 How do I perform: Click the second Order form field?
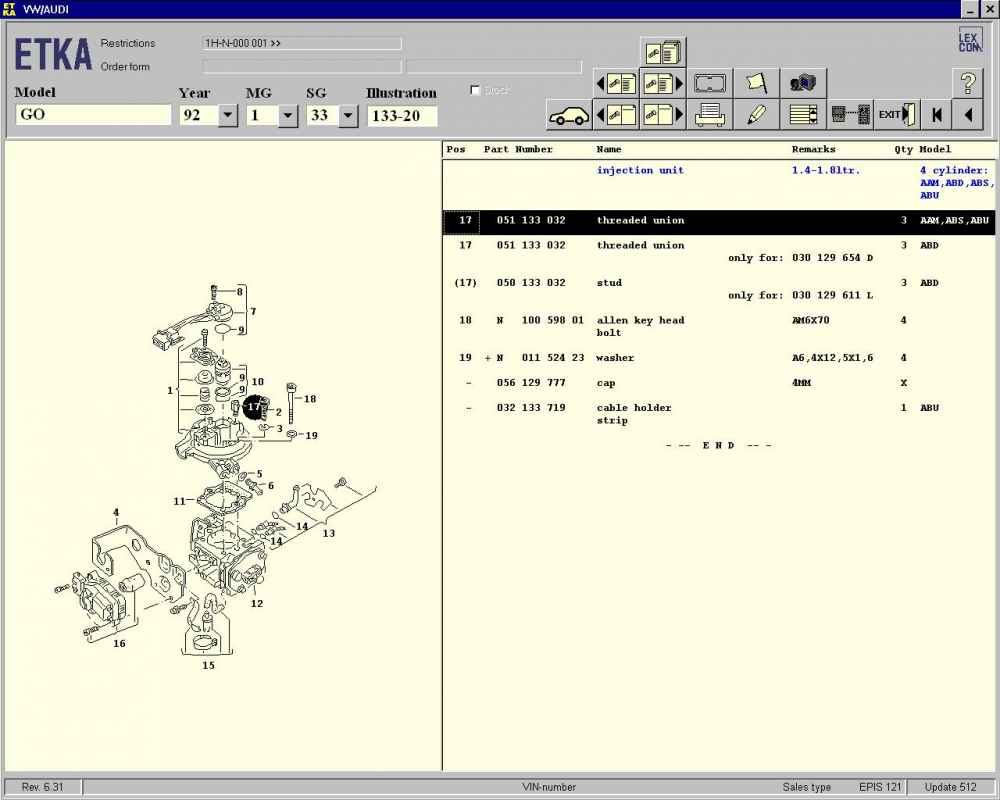tap(494, 66)
